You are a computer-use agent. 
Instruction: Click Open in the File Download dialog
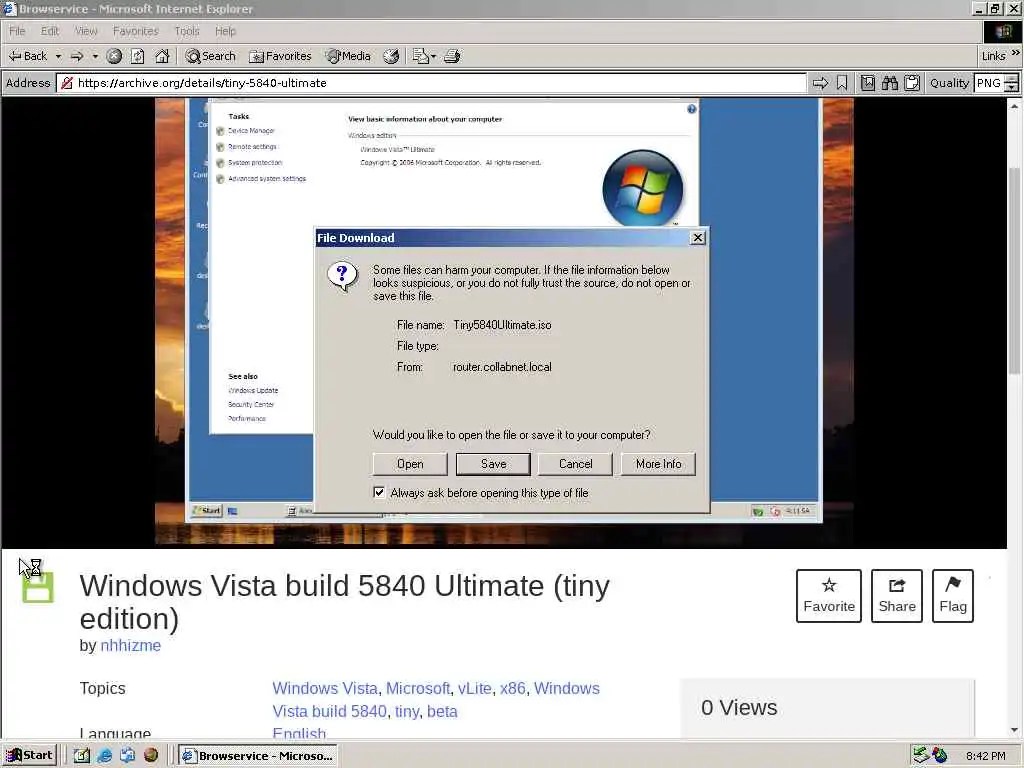[410, 464]
